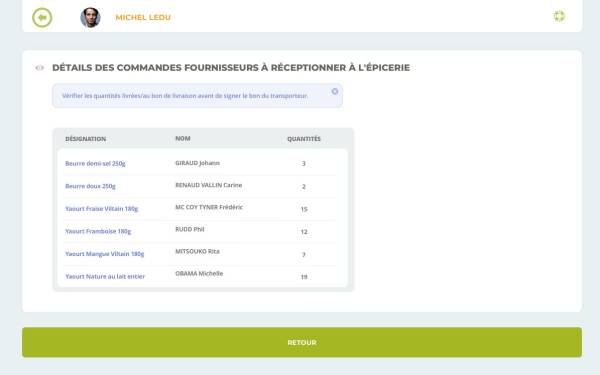Click the green RETOUR button
This screenshot has width=600, height=375.
pos(302,342)
